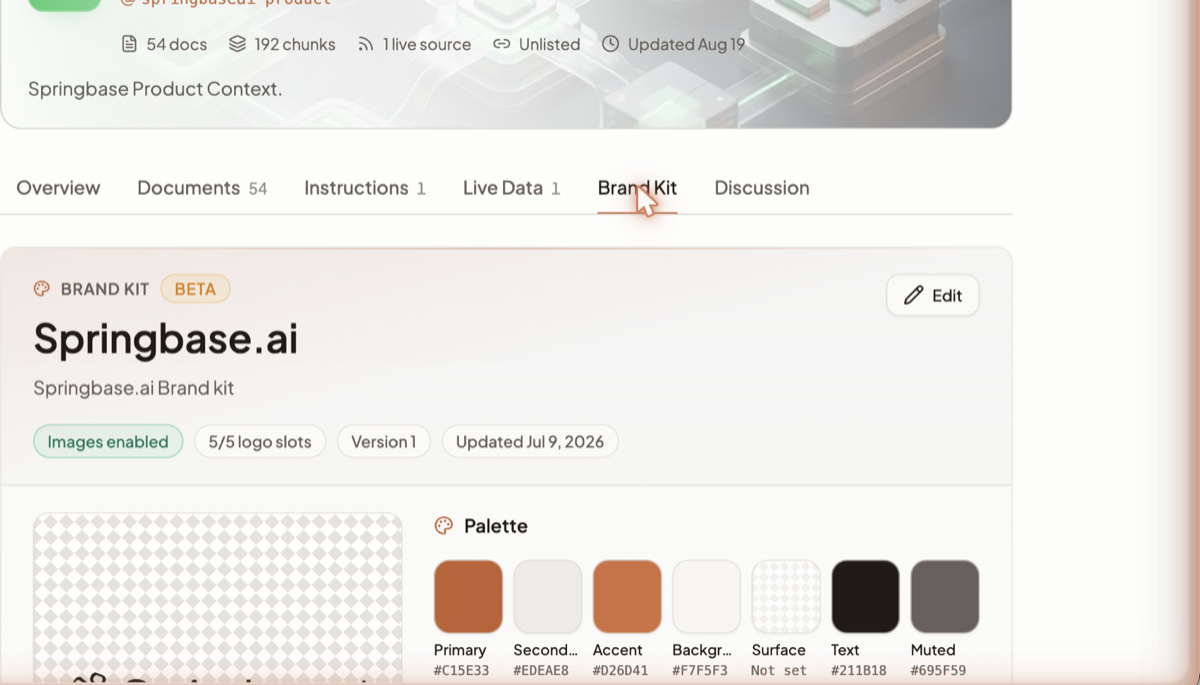Click the 'Springbase Product Context.' text
This screenshot has width=1200, height=685.
click(155, 89)
